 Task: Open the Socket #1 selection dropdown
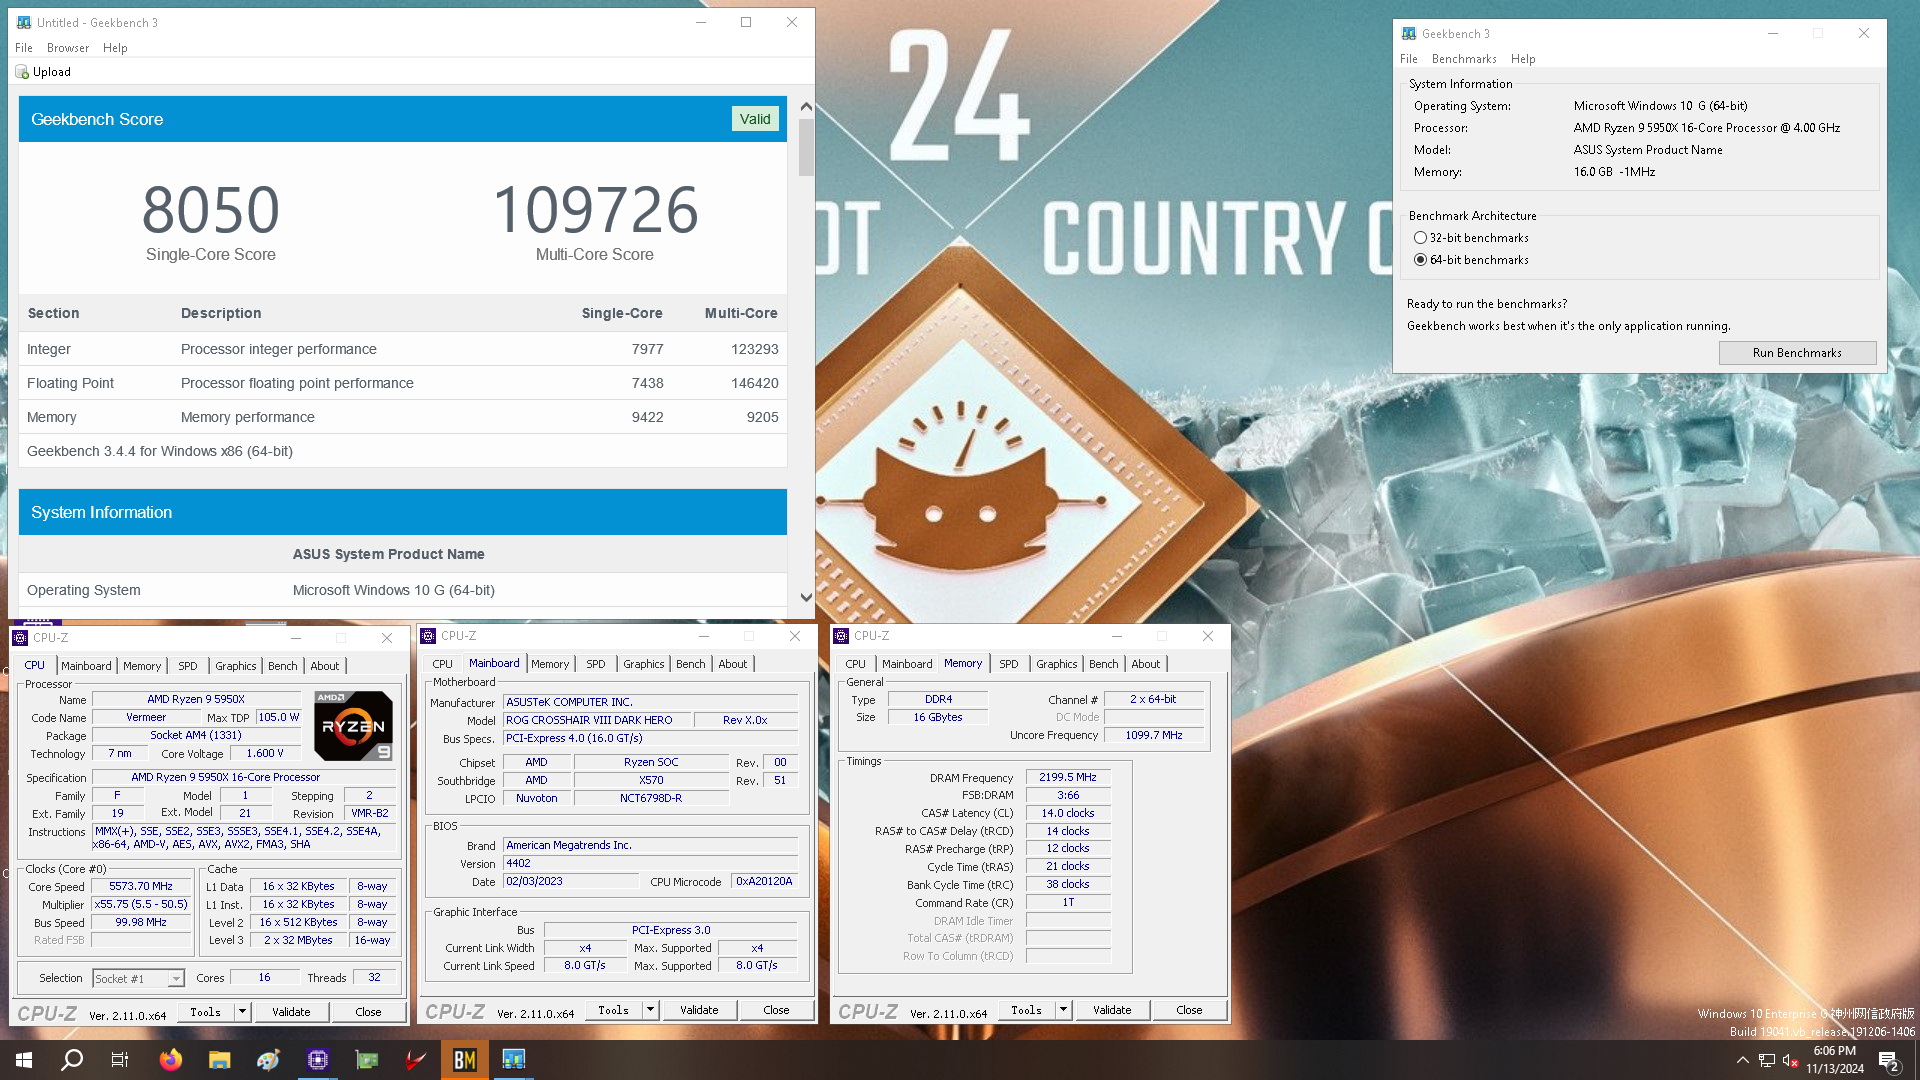point(138,979)
